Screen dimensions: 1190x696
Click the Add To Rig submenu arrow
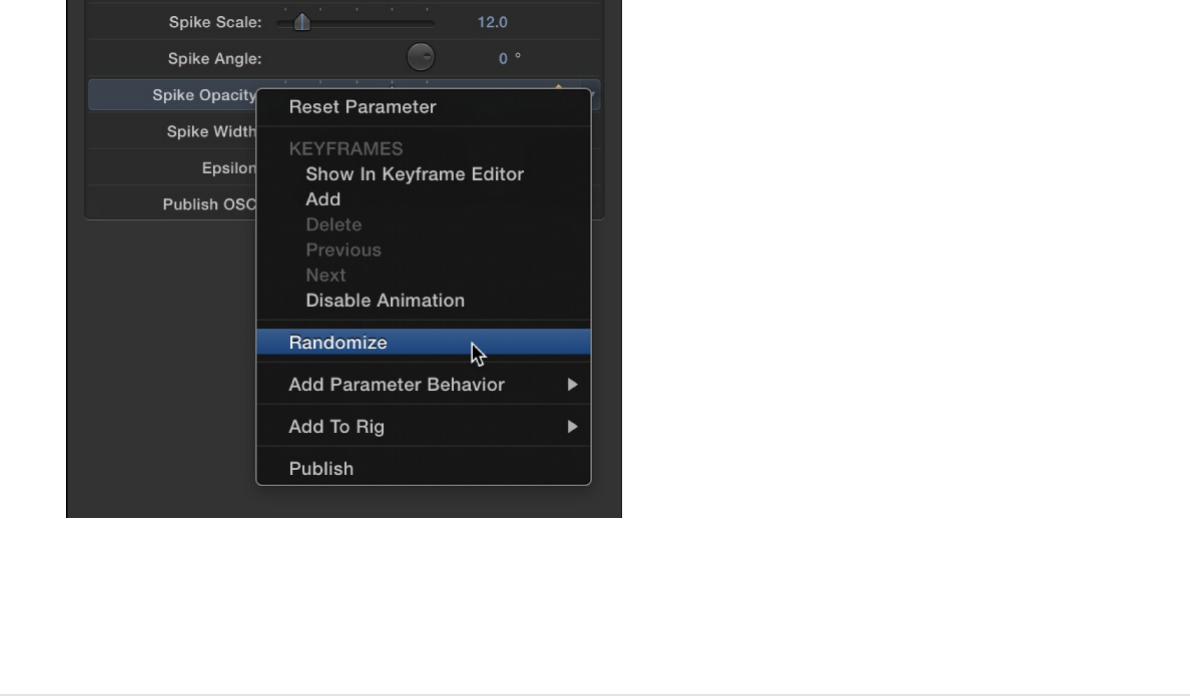[x=572, y=427]
